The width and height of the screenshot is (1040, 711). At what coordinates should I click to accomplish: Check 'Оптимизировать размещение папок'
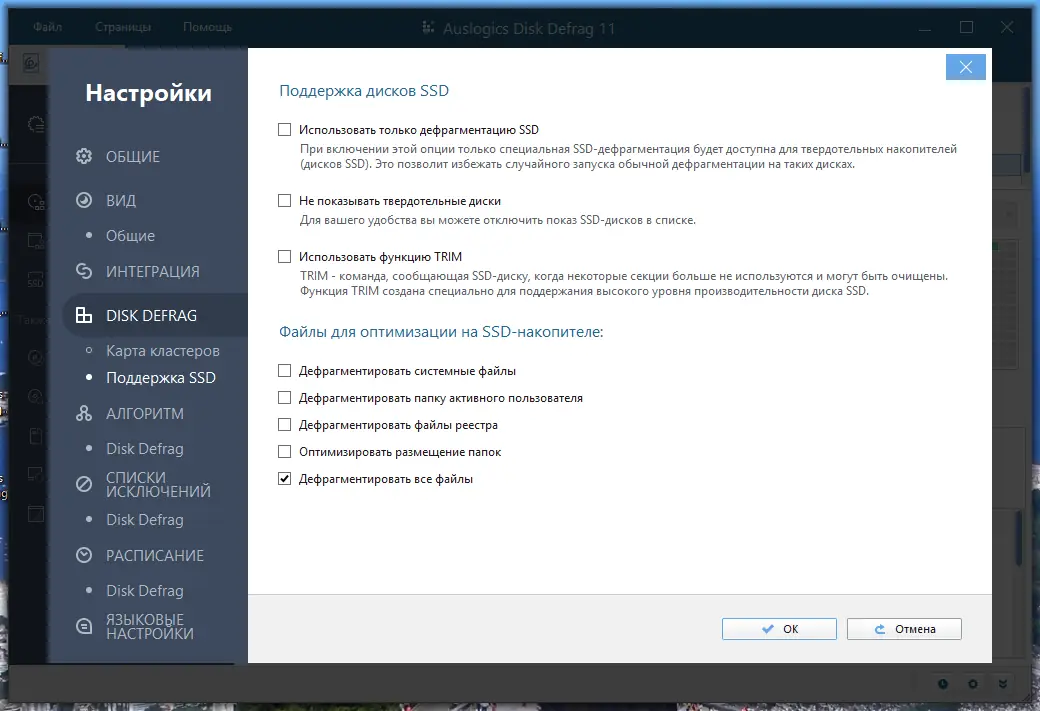point(285,452)
